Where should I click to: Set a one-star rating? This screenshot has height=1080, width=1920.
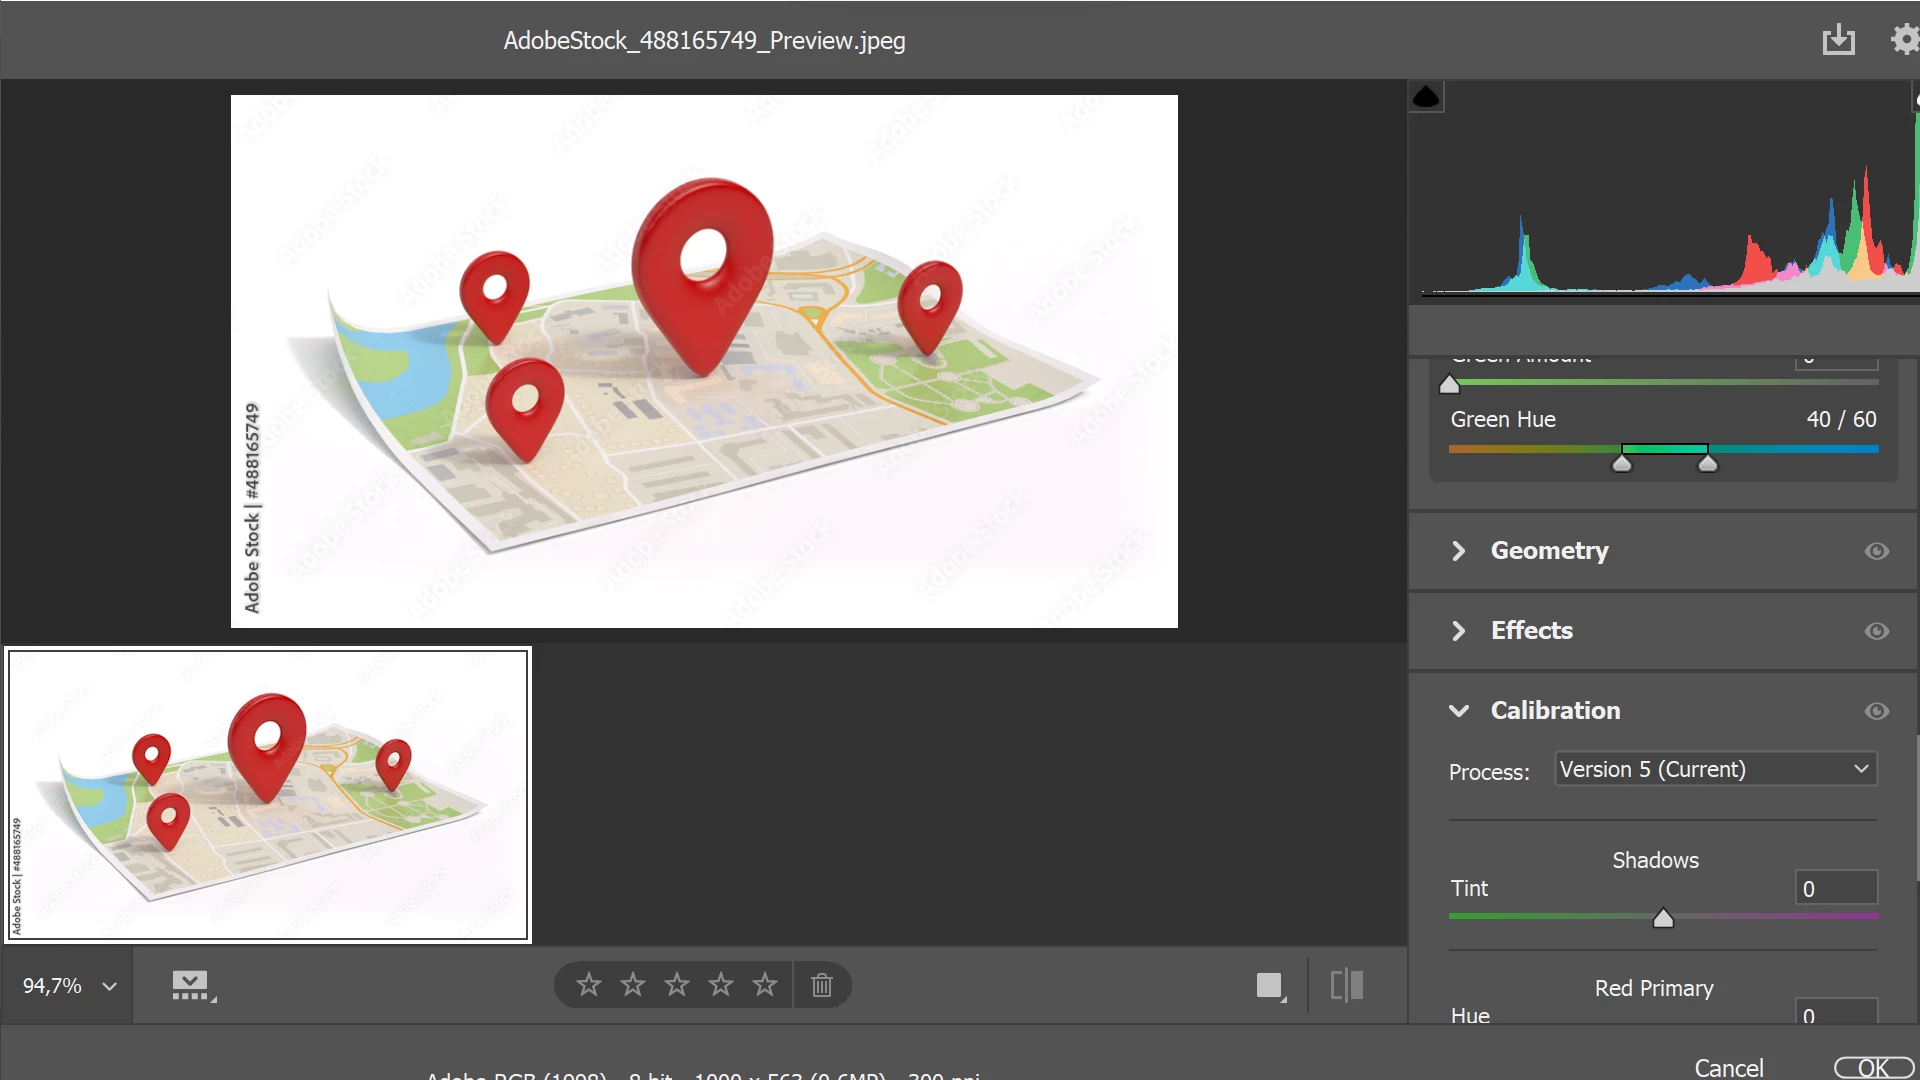(589, 985)
